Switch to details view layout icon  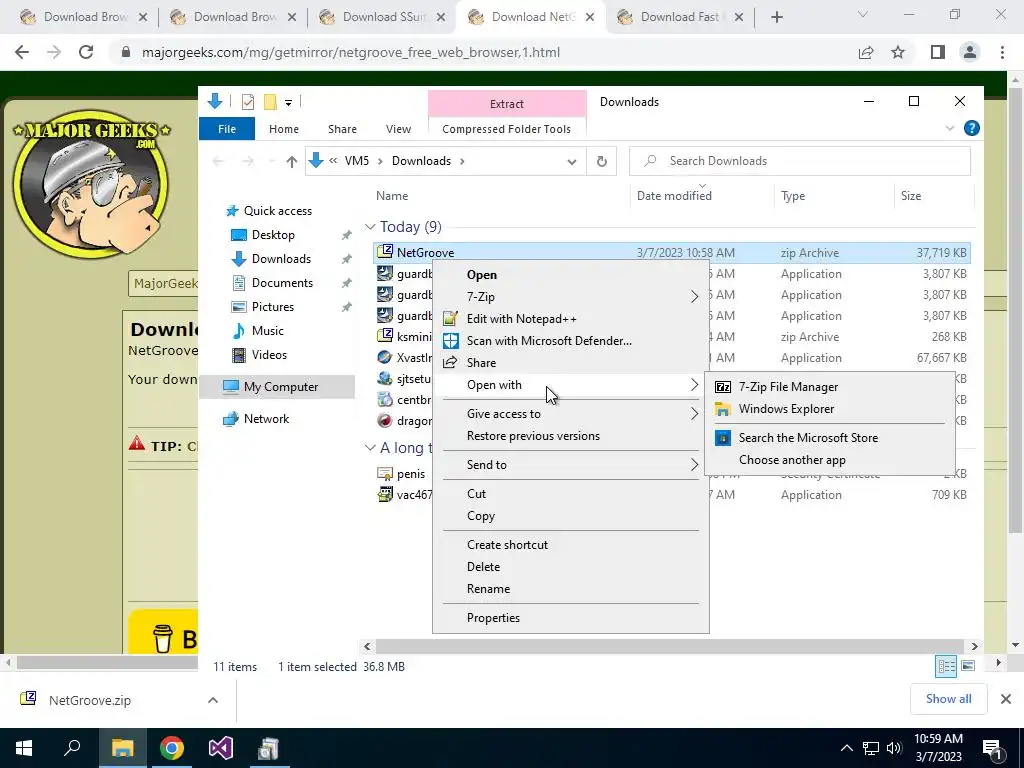pyautogui.click(x=946, y=666)
